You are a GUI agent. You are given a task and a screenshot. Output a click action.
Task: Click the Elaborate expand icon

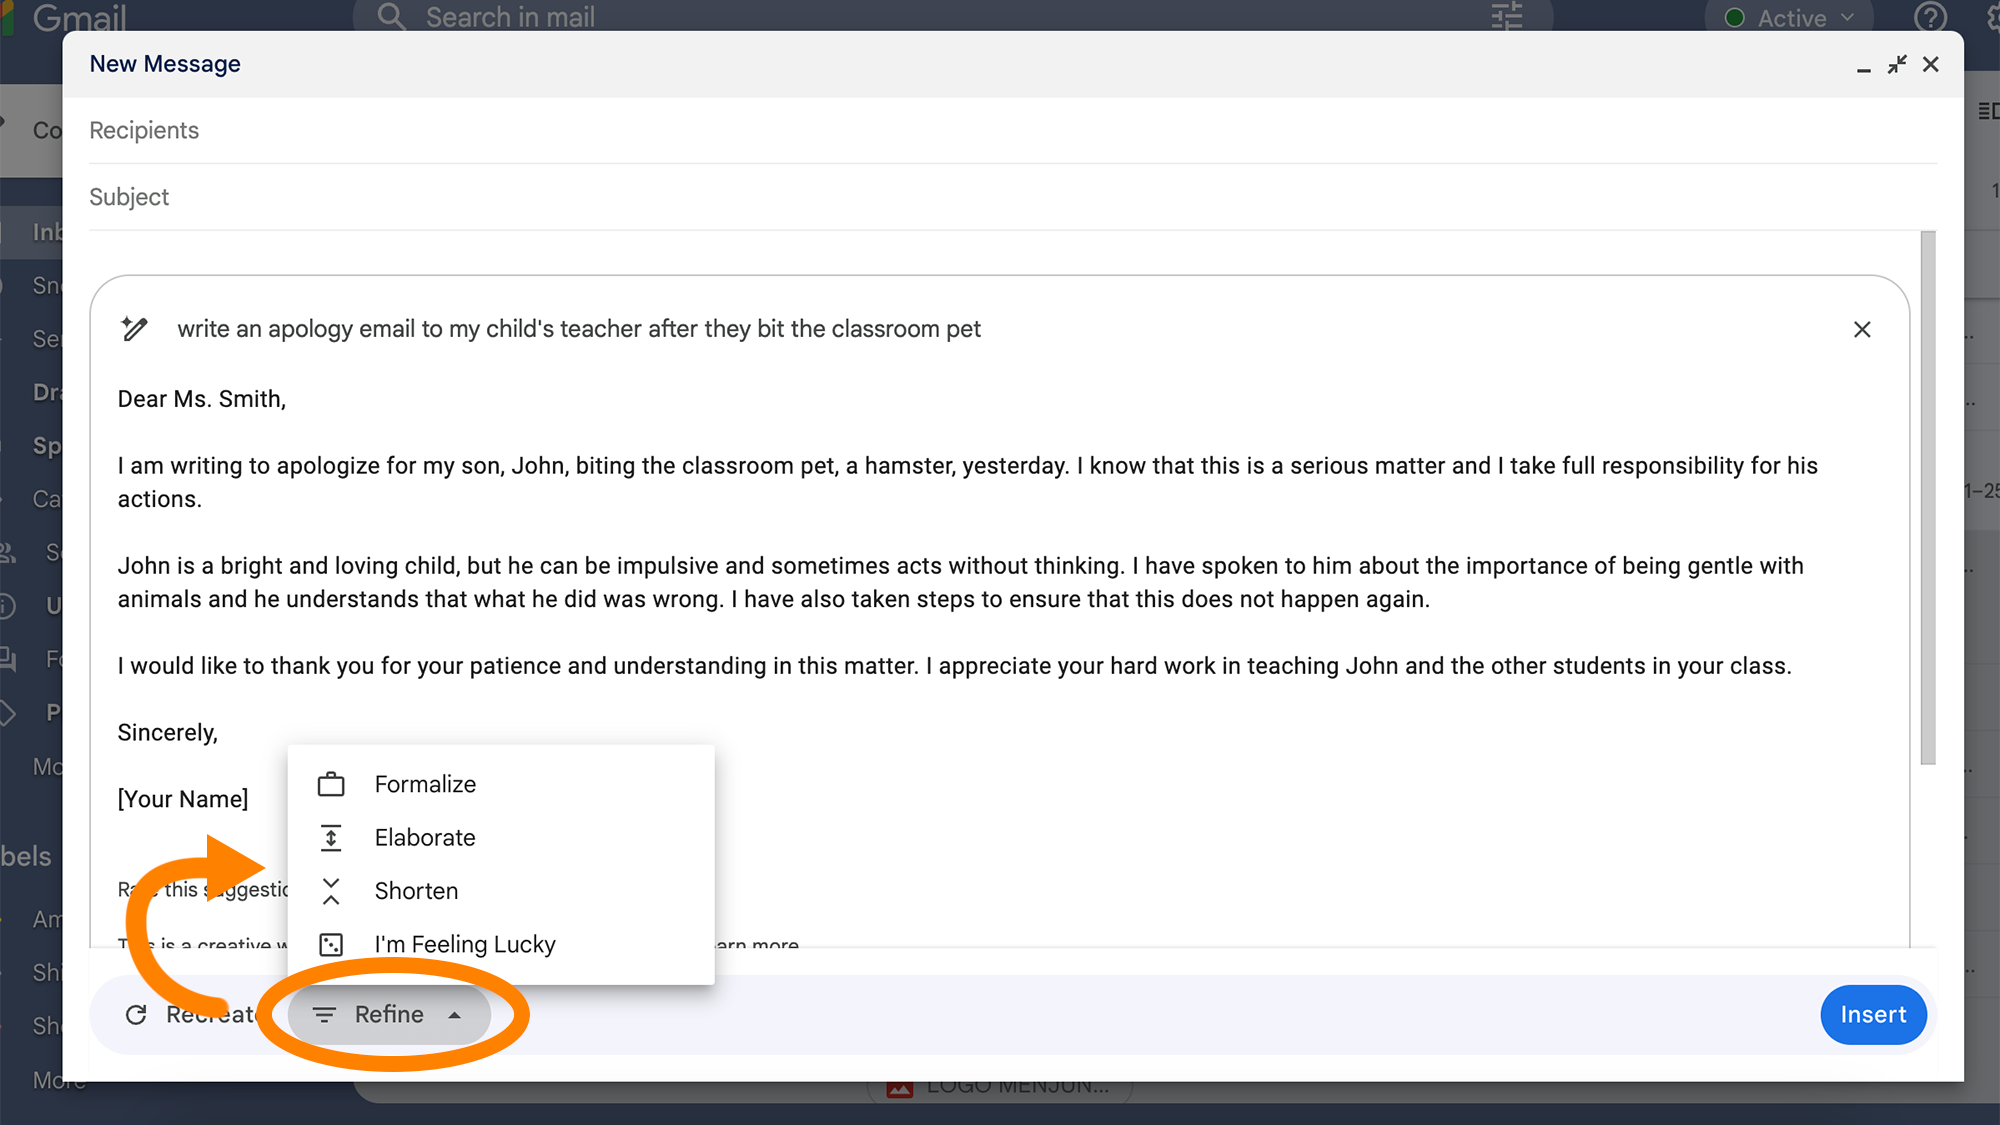point(331,838)
